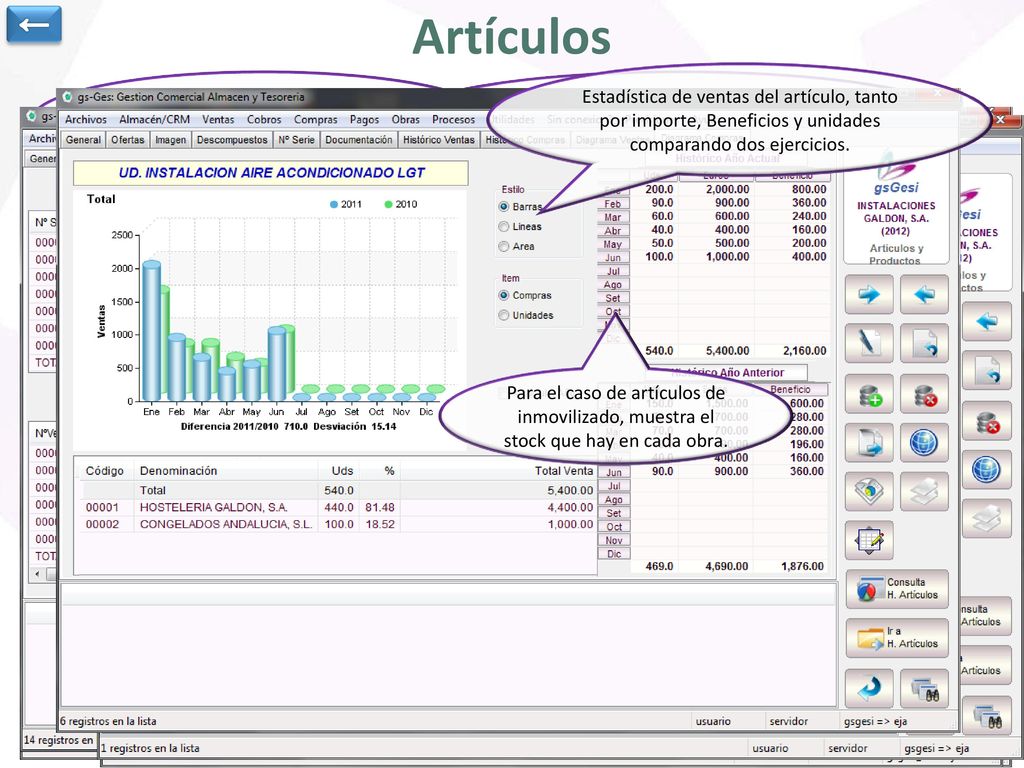Select the Area chart style

tap(517, 246)
